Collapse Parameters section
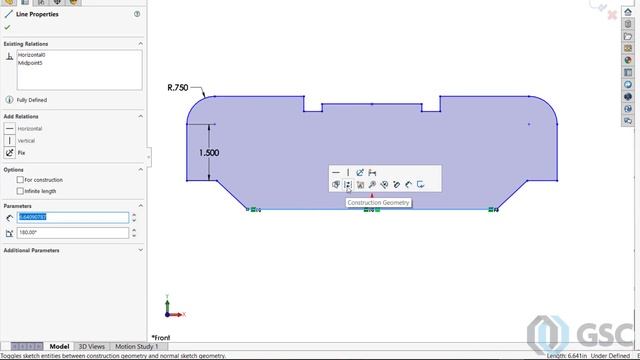 click(140, 206)
